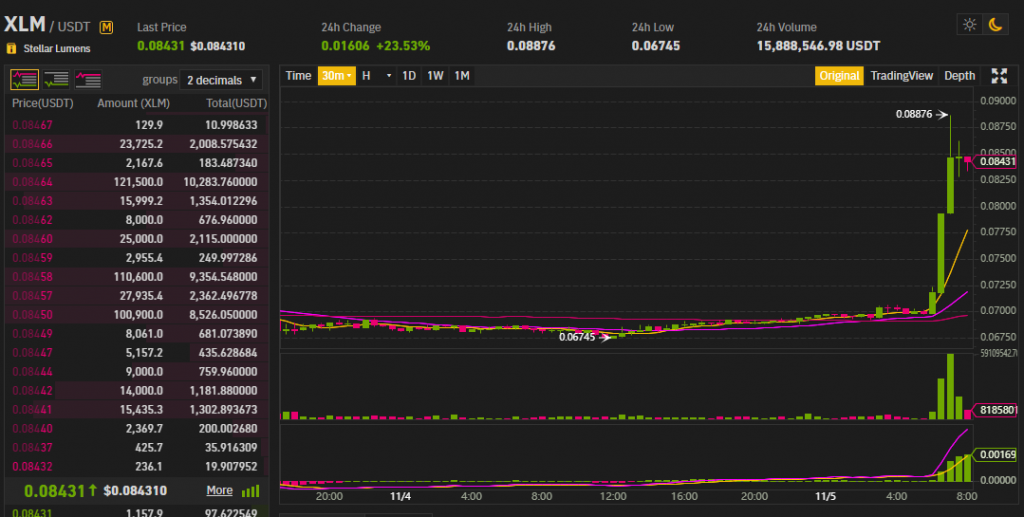
Task: Expand chart to fullscreen
Action: [x=998, y=76]
